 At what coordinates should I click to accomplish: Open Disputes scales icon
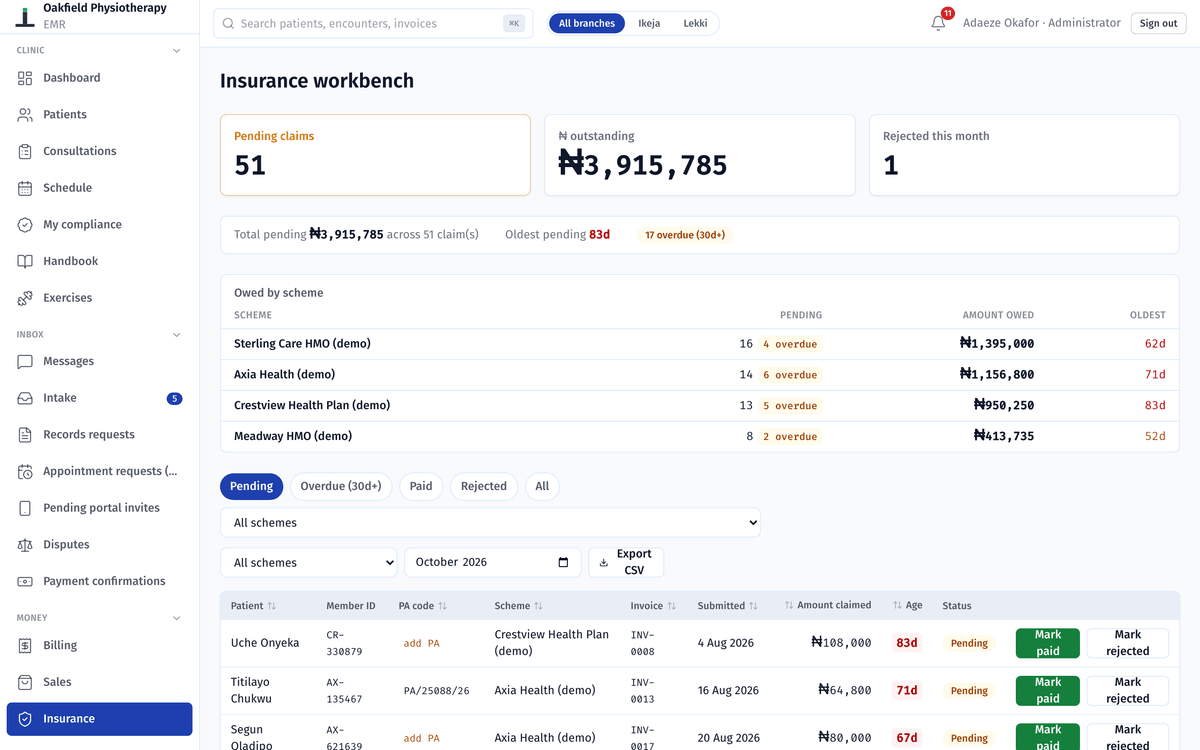click(25, 545)
